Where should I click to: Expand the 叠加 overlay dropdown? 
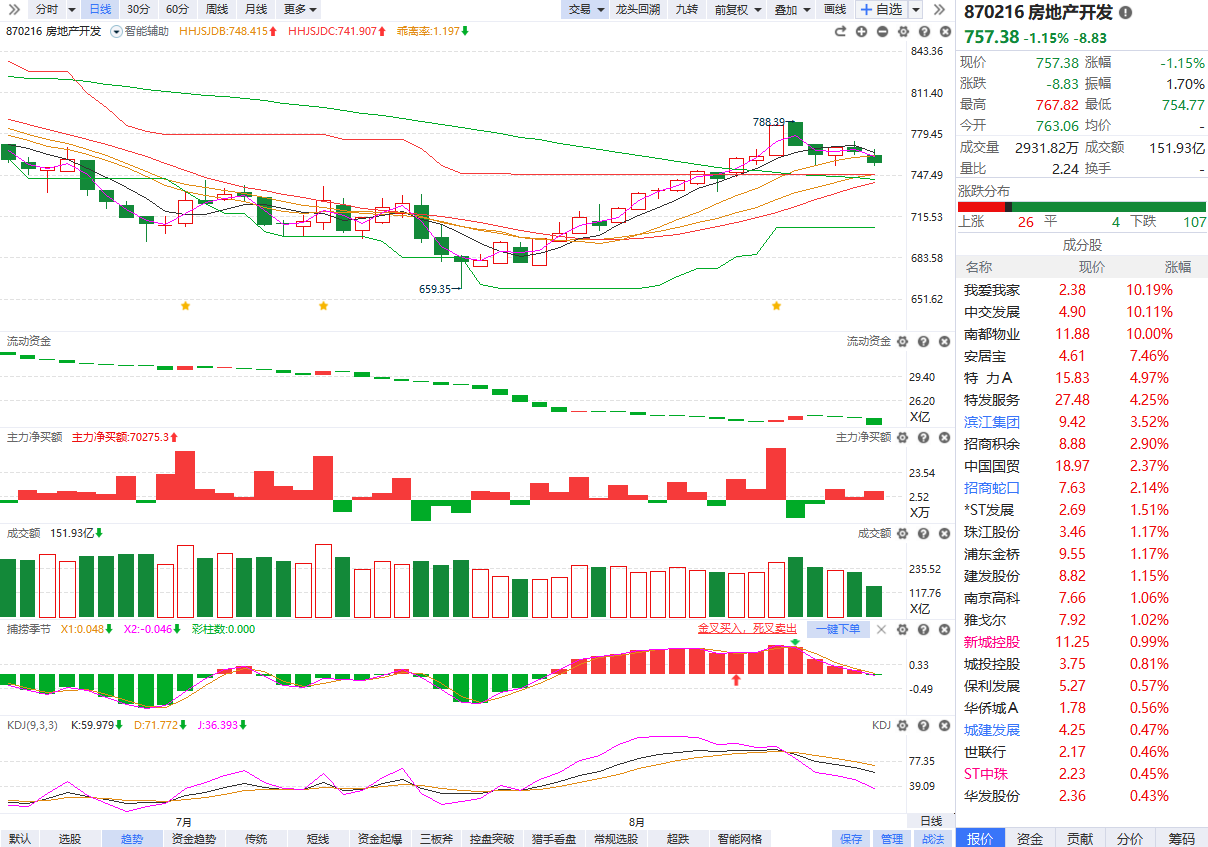click(x=791, y=9)
